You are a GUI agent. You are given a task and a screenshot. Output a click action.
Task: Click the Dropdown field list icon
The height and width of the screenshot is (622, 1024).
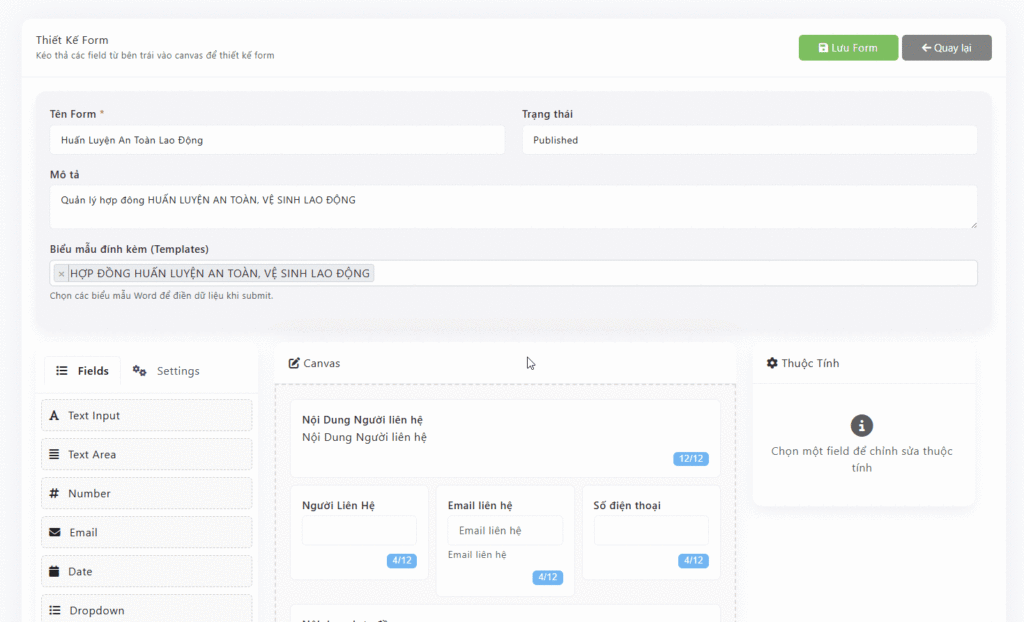point(54,611)
